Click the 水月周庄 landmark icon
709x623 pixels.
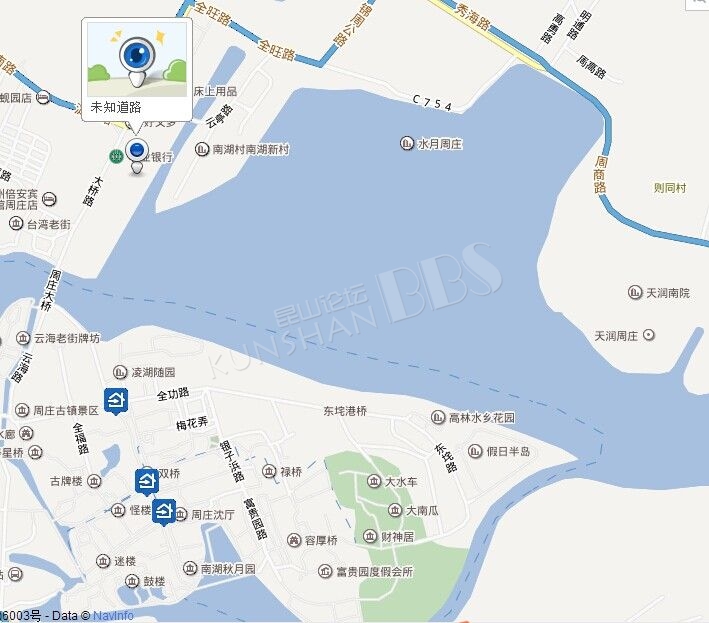coord(406,143)
